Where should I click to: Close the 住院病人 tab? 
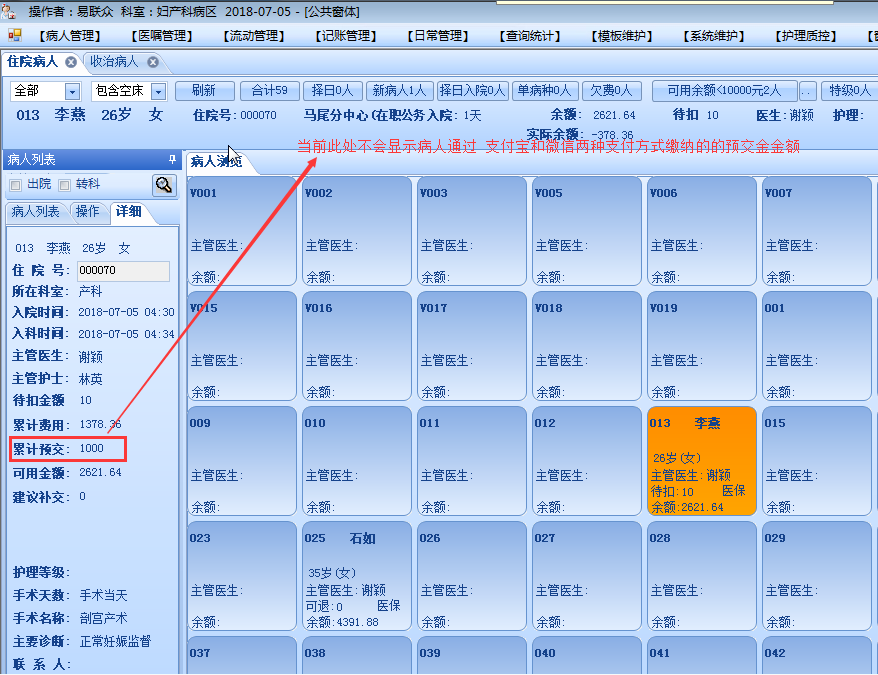[x=71, y=62]
